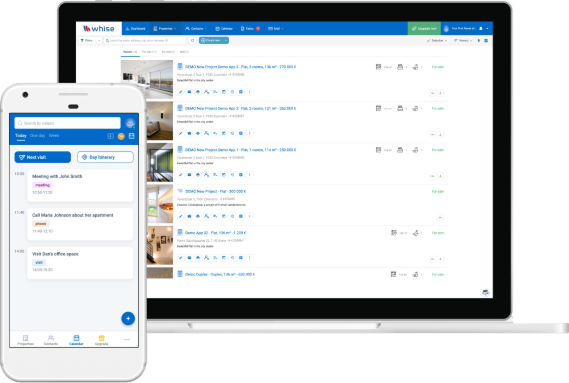Open the Calendar menu in top navigation
The width and height of the screenshot is (569, 383).
[224, 28]
